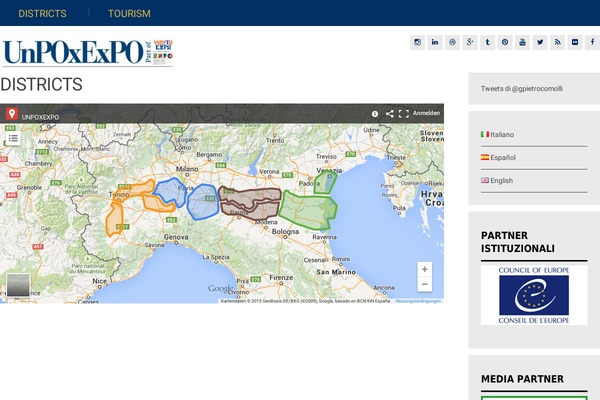Share the map via share icon
Viewport: 600px width, 400px height.
[390, 113]
